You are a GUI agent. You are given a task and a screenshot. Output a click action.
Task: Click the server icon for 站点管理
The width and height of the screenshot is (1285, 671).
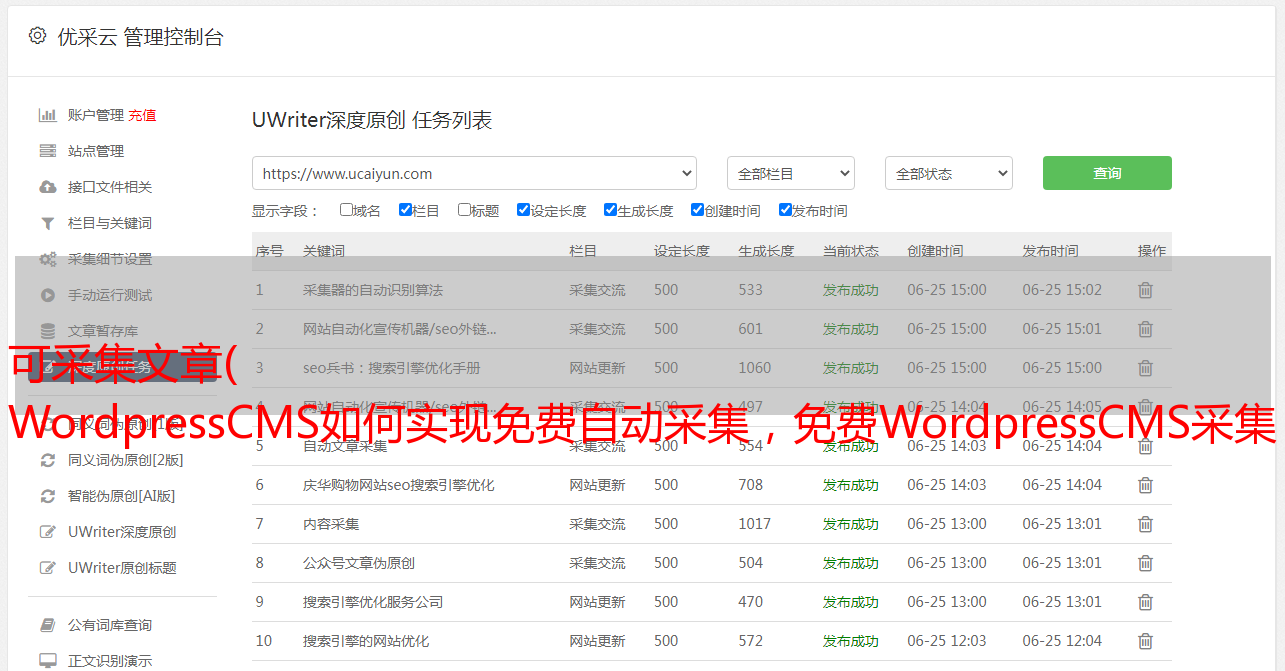(x=47, y=151)
